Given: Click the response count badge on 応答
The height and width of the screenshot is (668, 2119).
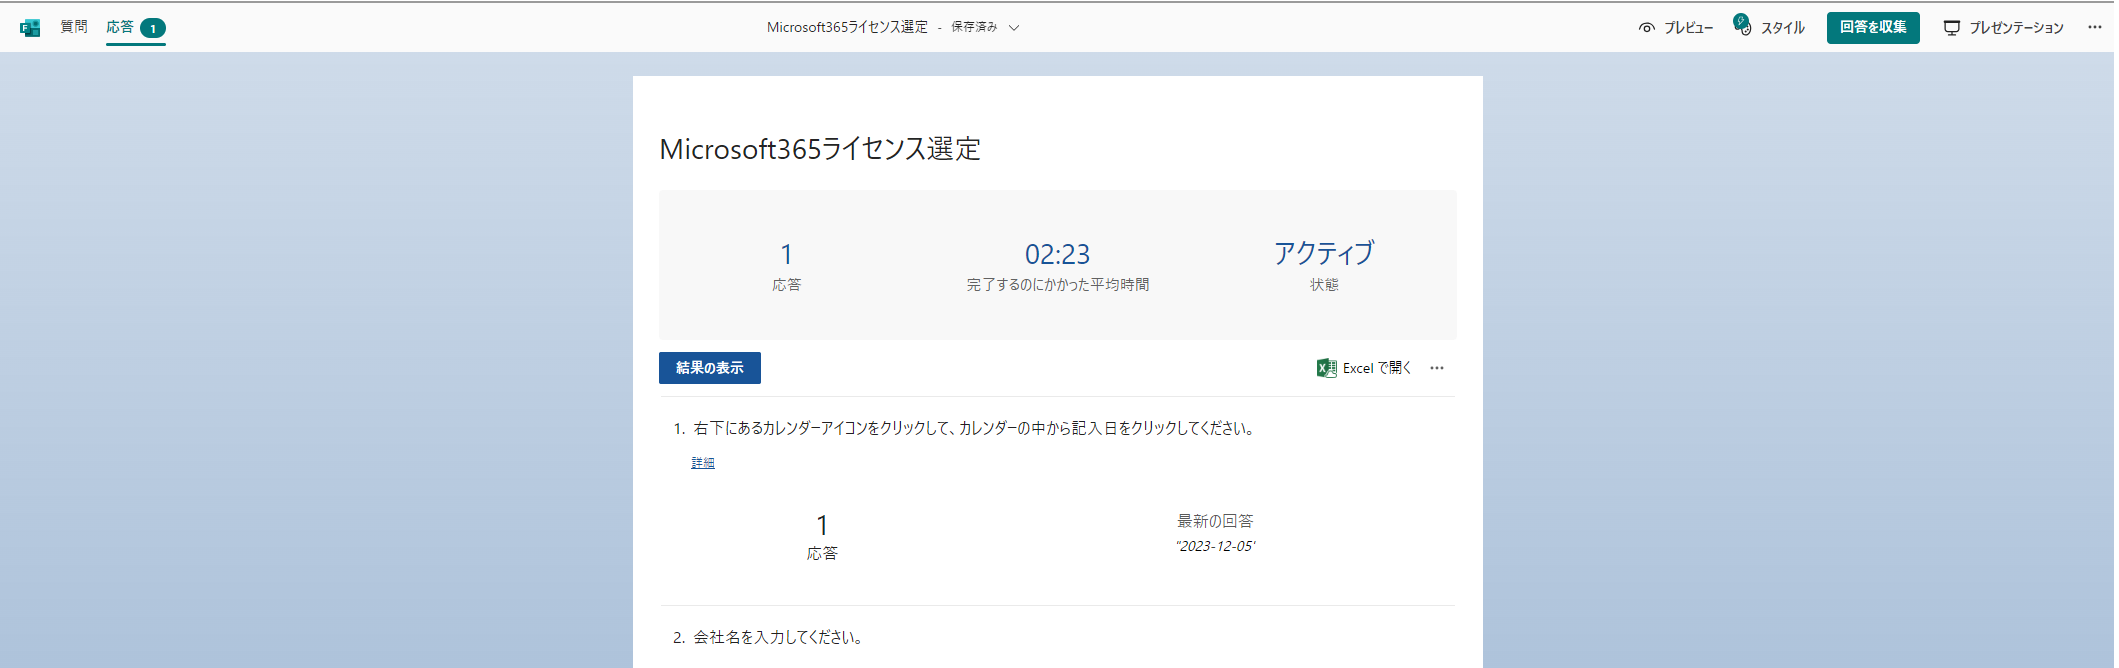Looking at the screenshot, I should [x=153, y=28].
